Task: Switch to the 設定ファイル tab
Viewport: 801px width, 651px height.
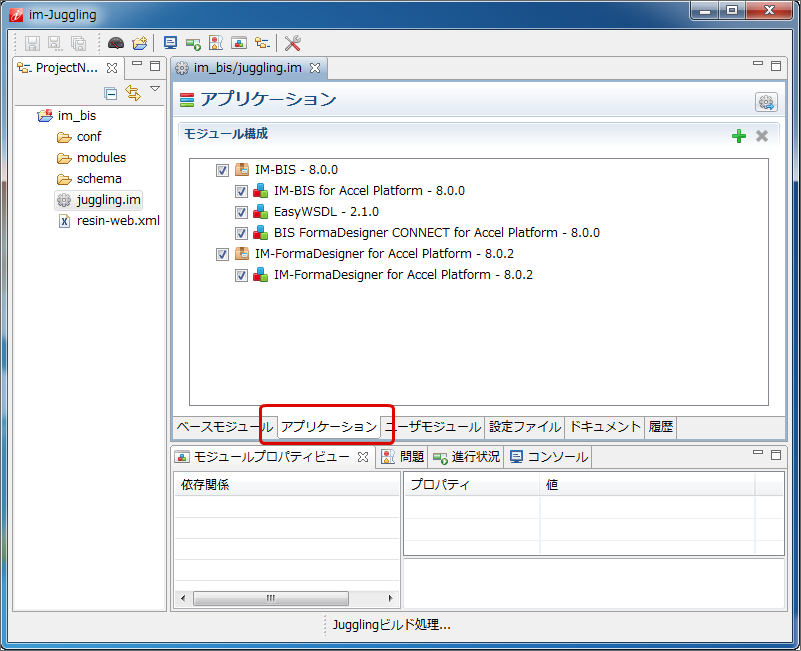Action: tap(525, 427)
